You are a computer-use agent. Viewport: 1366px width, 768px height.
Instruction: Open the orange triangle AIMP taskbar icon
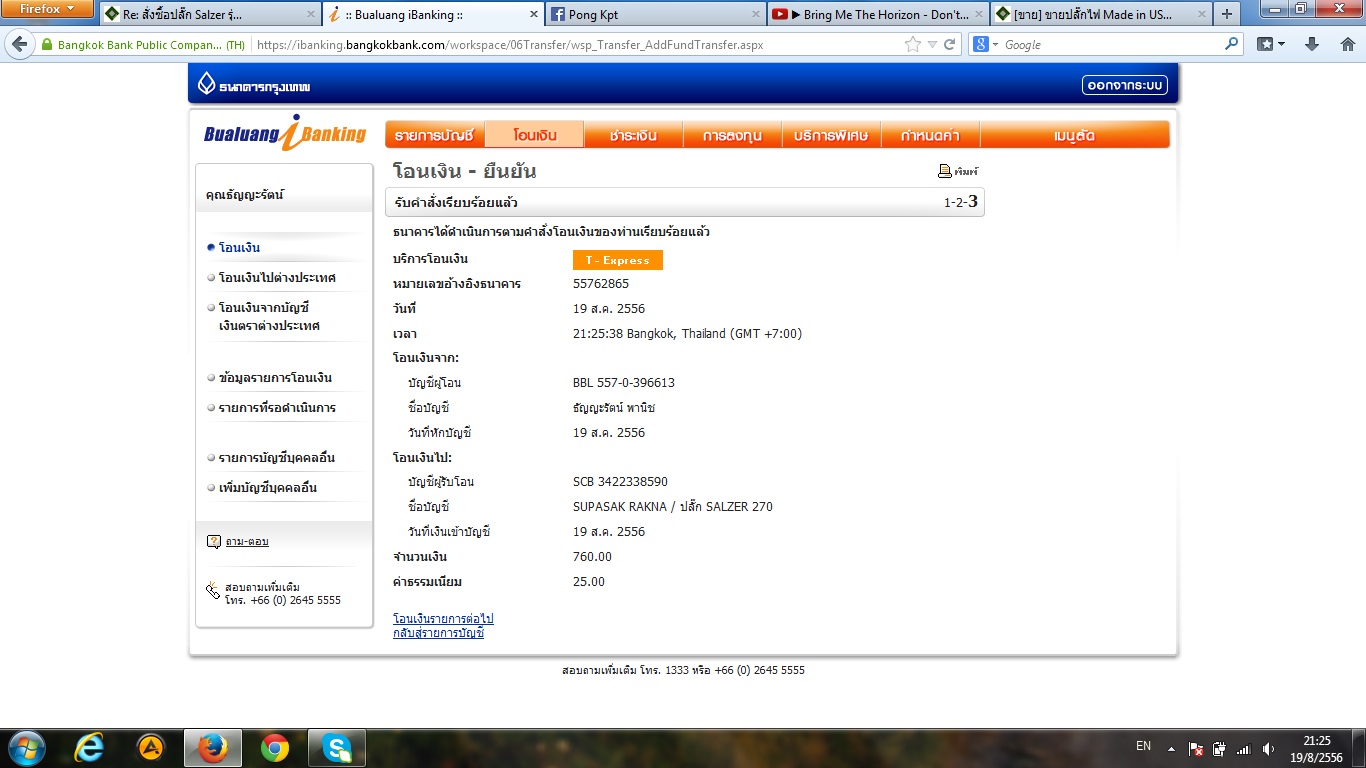point(151,748)
